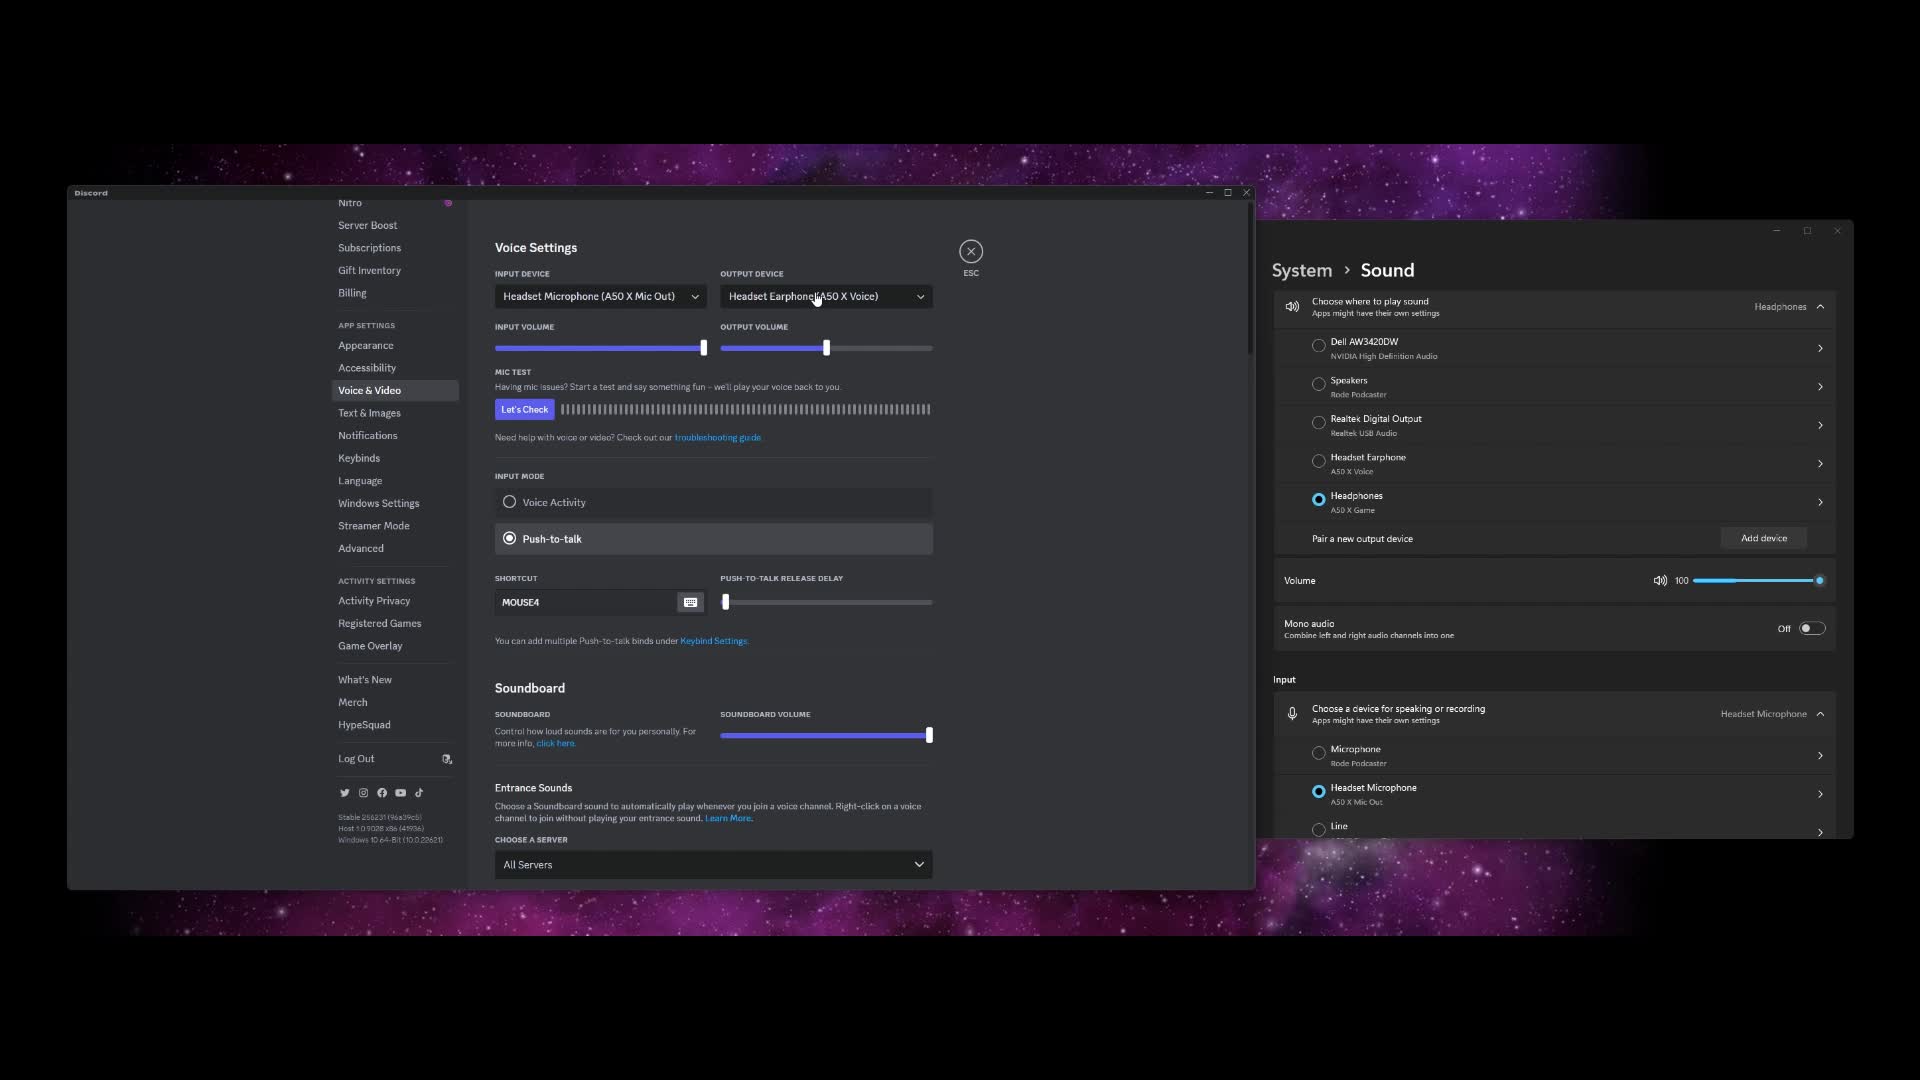Click the TikTok icon in sidebar footer

419,793
